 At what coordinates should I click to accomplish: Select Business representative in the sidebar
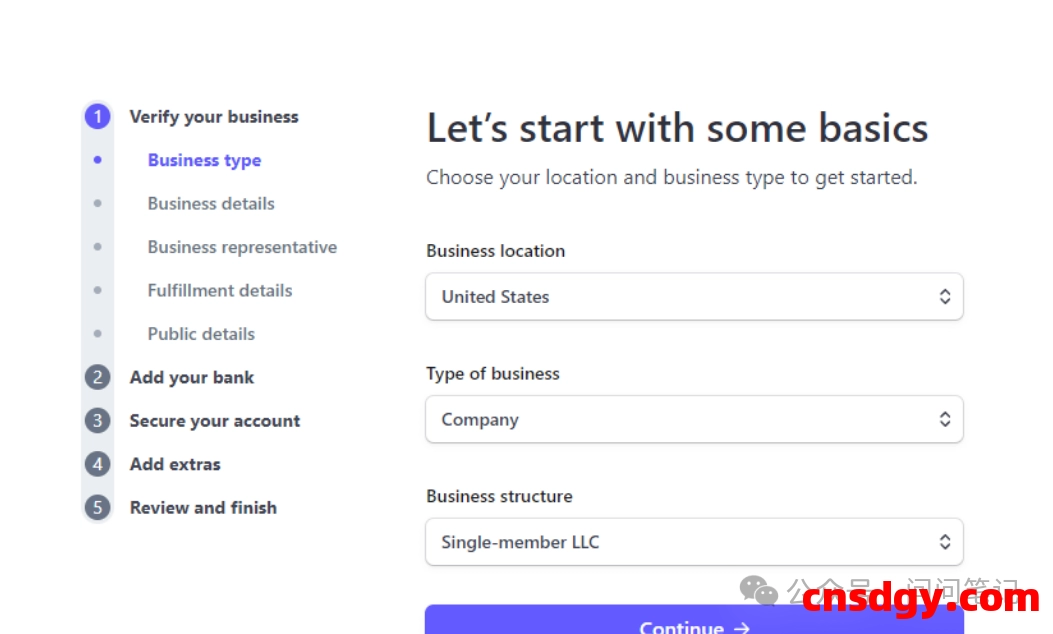(242, 246)
